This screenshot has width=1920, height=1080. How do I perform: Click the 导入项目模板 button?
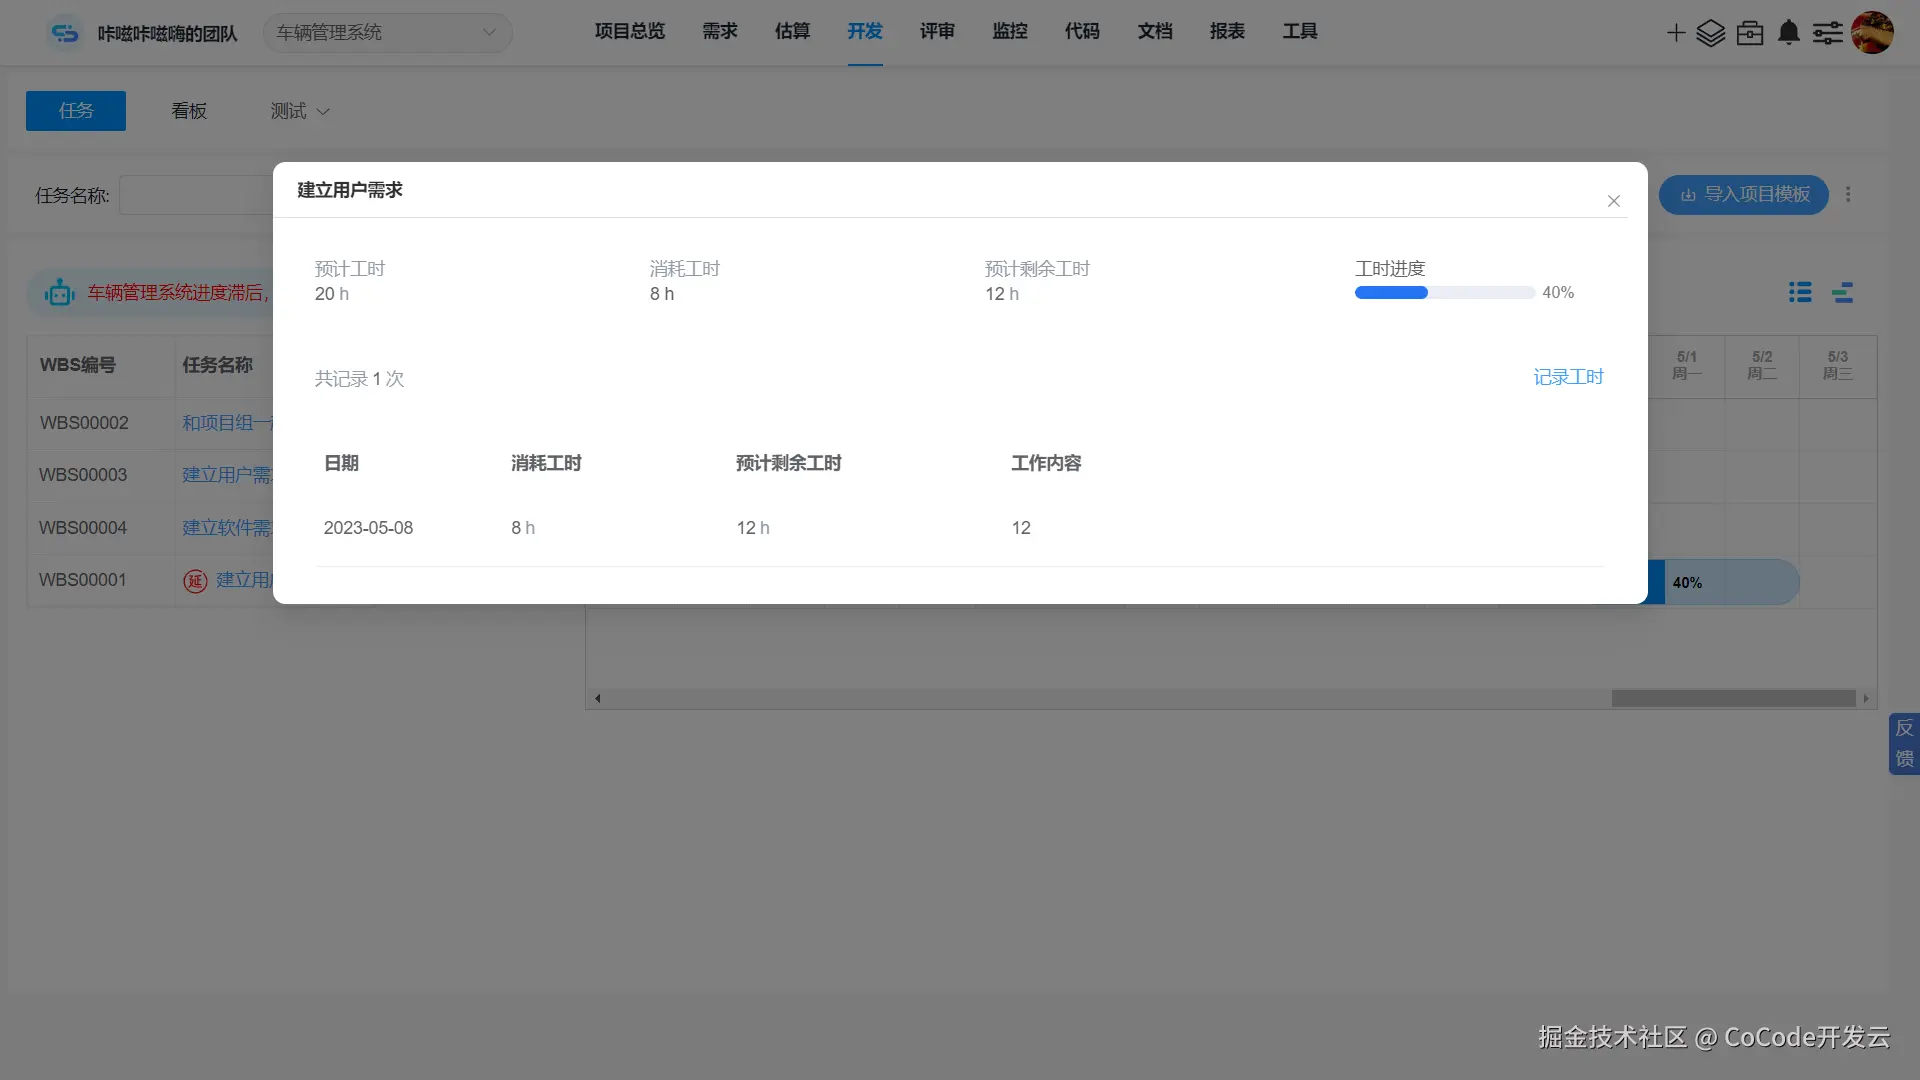tap(1743, 194)
